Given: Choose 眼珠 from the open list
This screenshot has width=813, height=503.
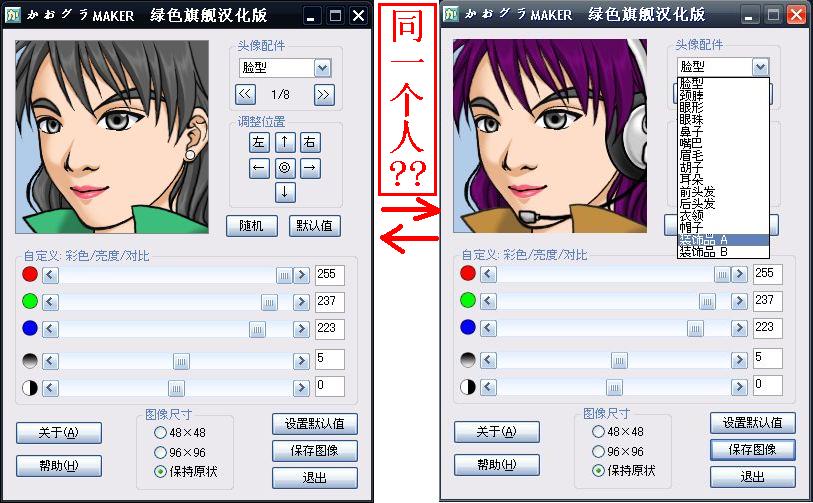Looking at the screenshot, I should (x=723, y=119).
